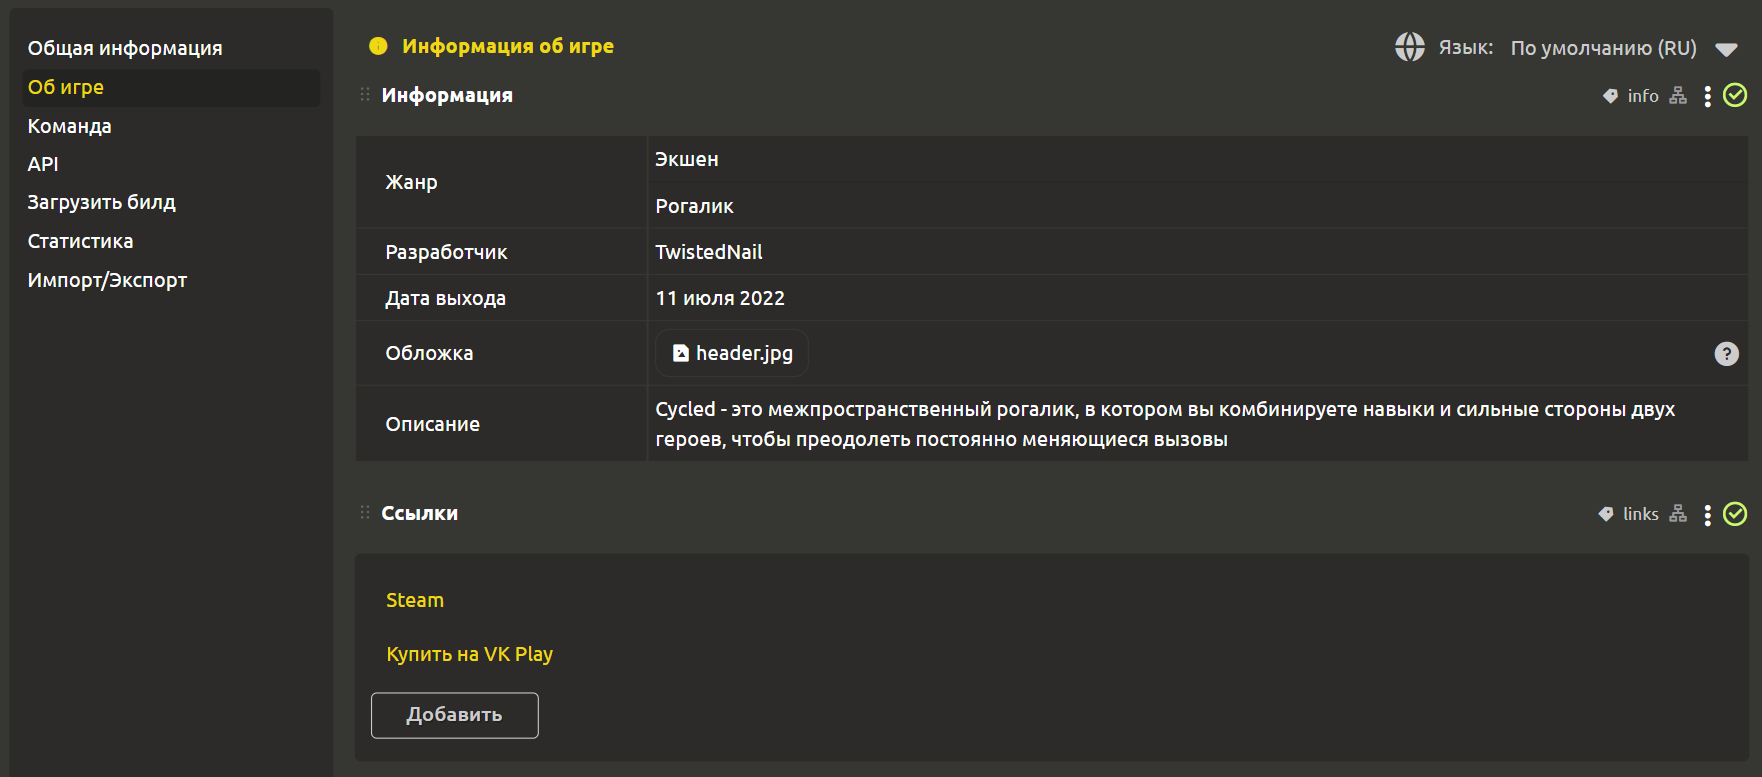Viewport: 1762px width, 777px height.
Task: Click the TwistedNail developer value
Action: point(708,252)
